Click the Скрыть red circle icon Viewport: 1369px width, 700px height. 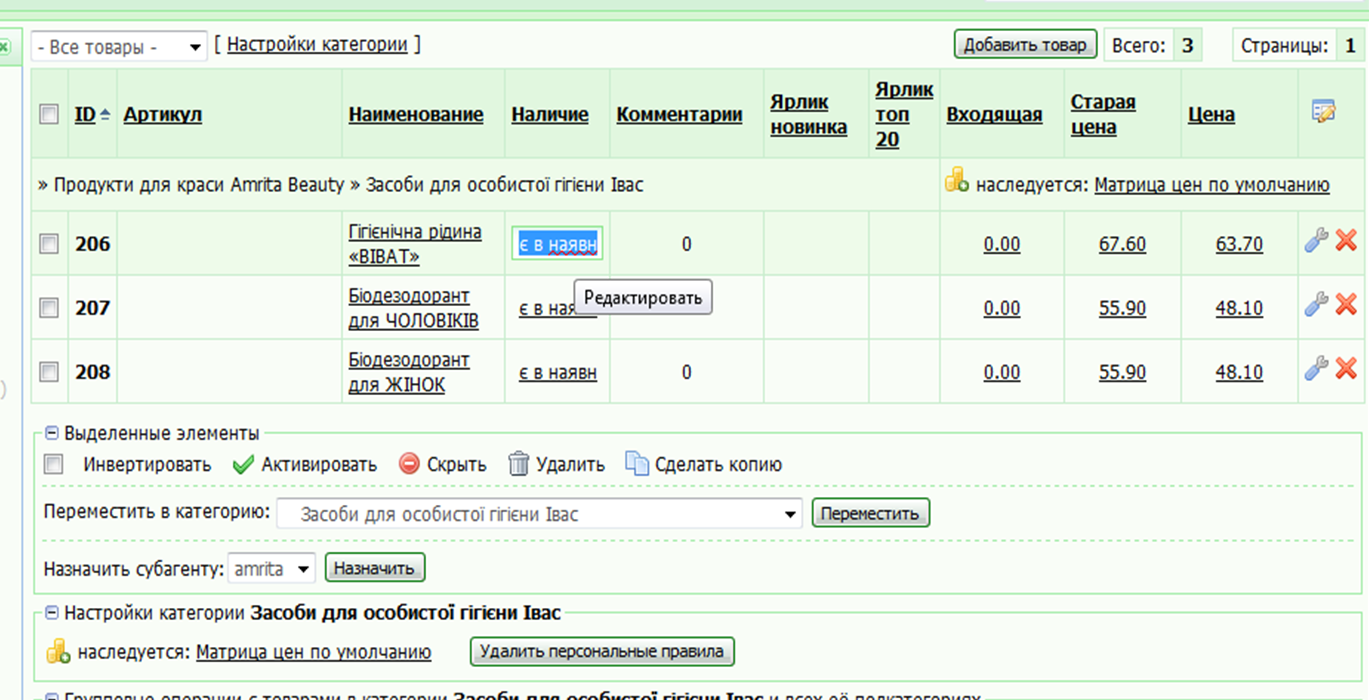[x=409, y=464]
